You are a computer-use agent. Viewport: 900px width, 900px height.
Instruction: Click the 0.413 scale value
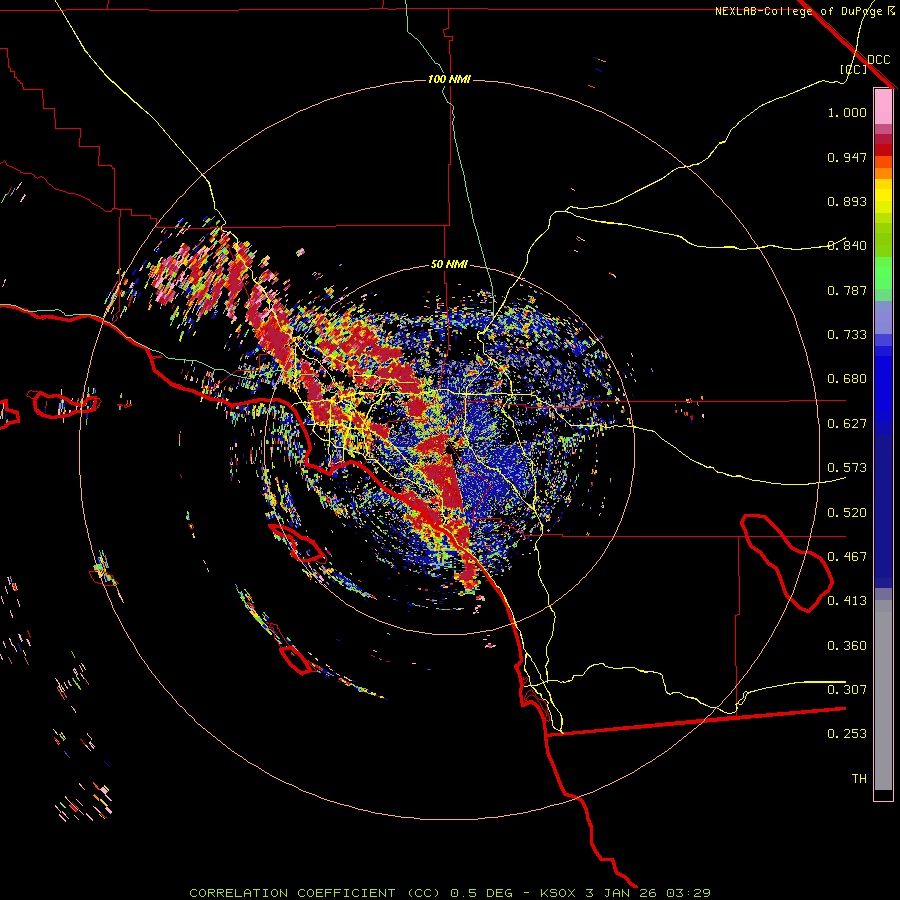847,601
